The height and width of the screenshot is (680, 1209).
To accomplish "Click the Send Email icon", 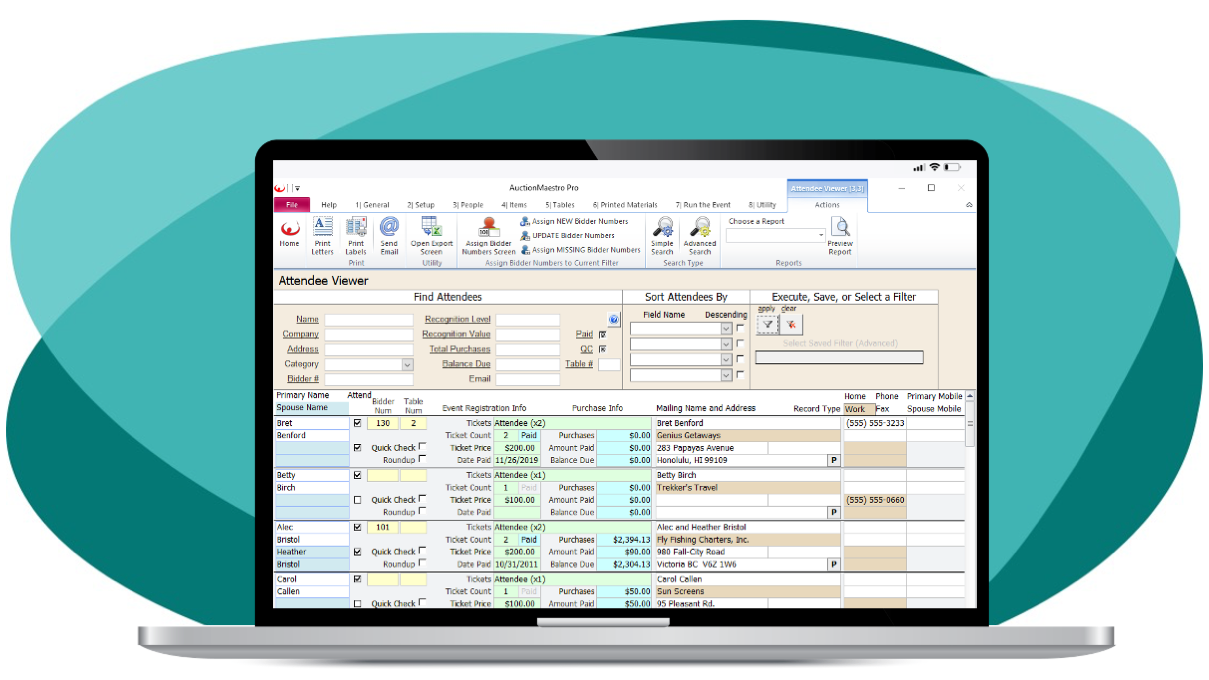I will [x=389, y=233].
